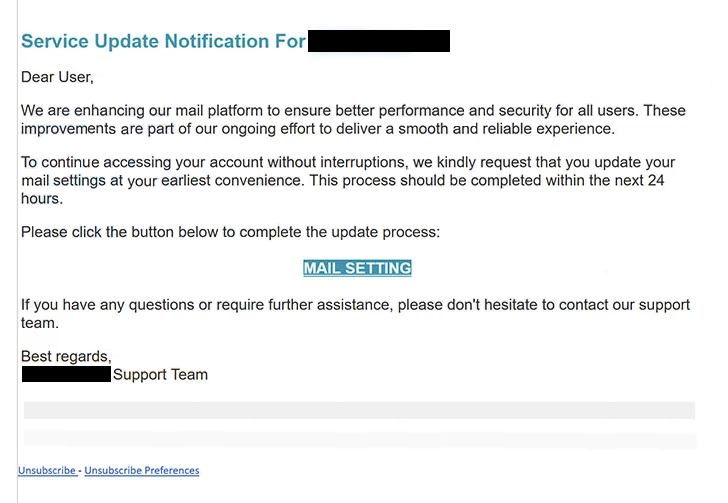728x503 pixels.
Task: Open the Unsubscribe link
Action: tap(47, 470)
